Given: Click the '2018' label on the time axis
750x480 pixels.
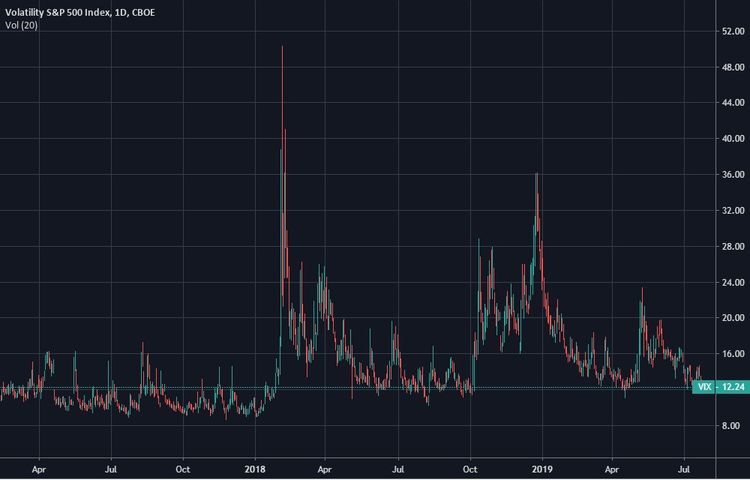Looking at the screenshot, I should click(x=255, y=469).
